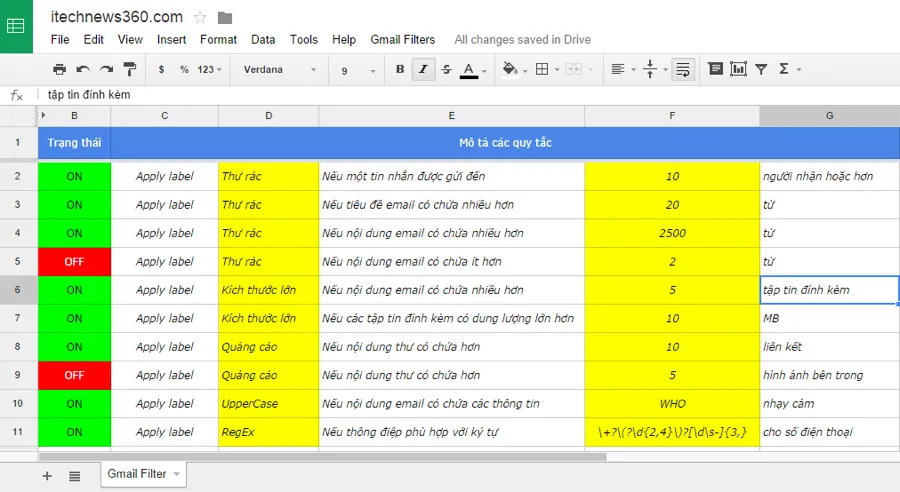Open the all sheets list
Image resolution: width=900 pixels, height=492 pixels.
(75, 476)
